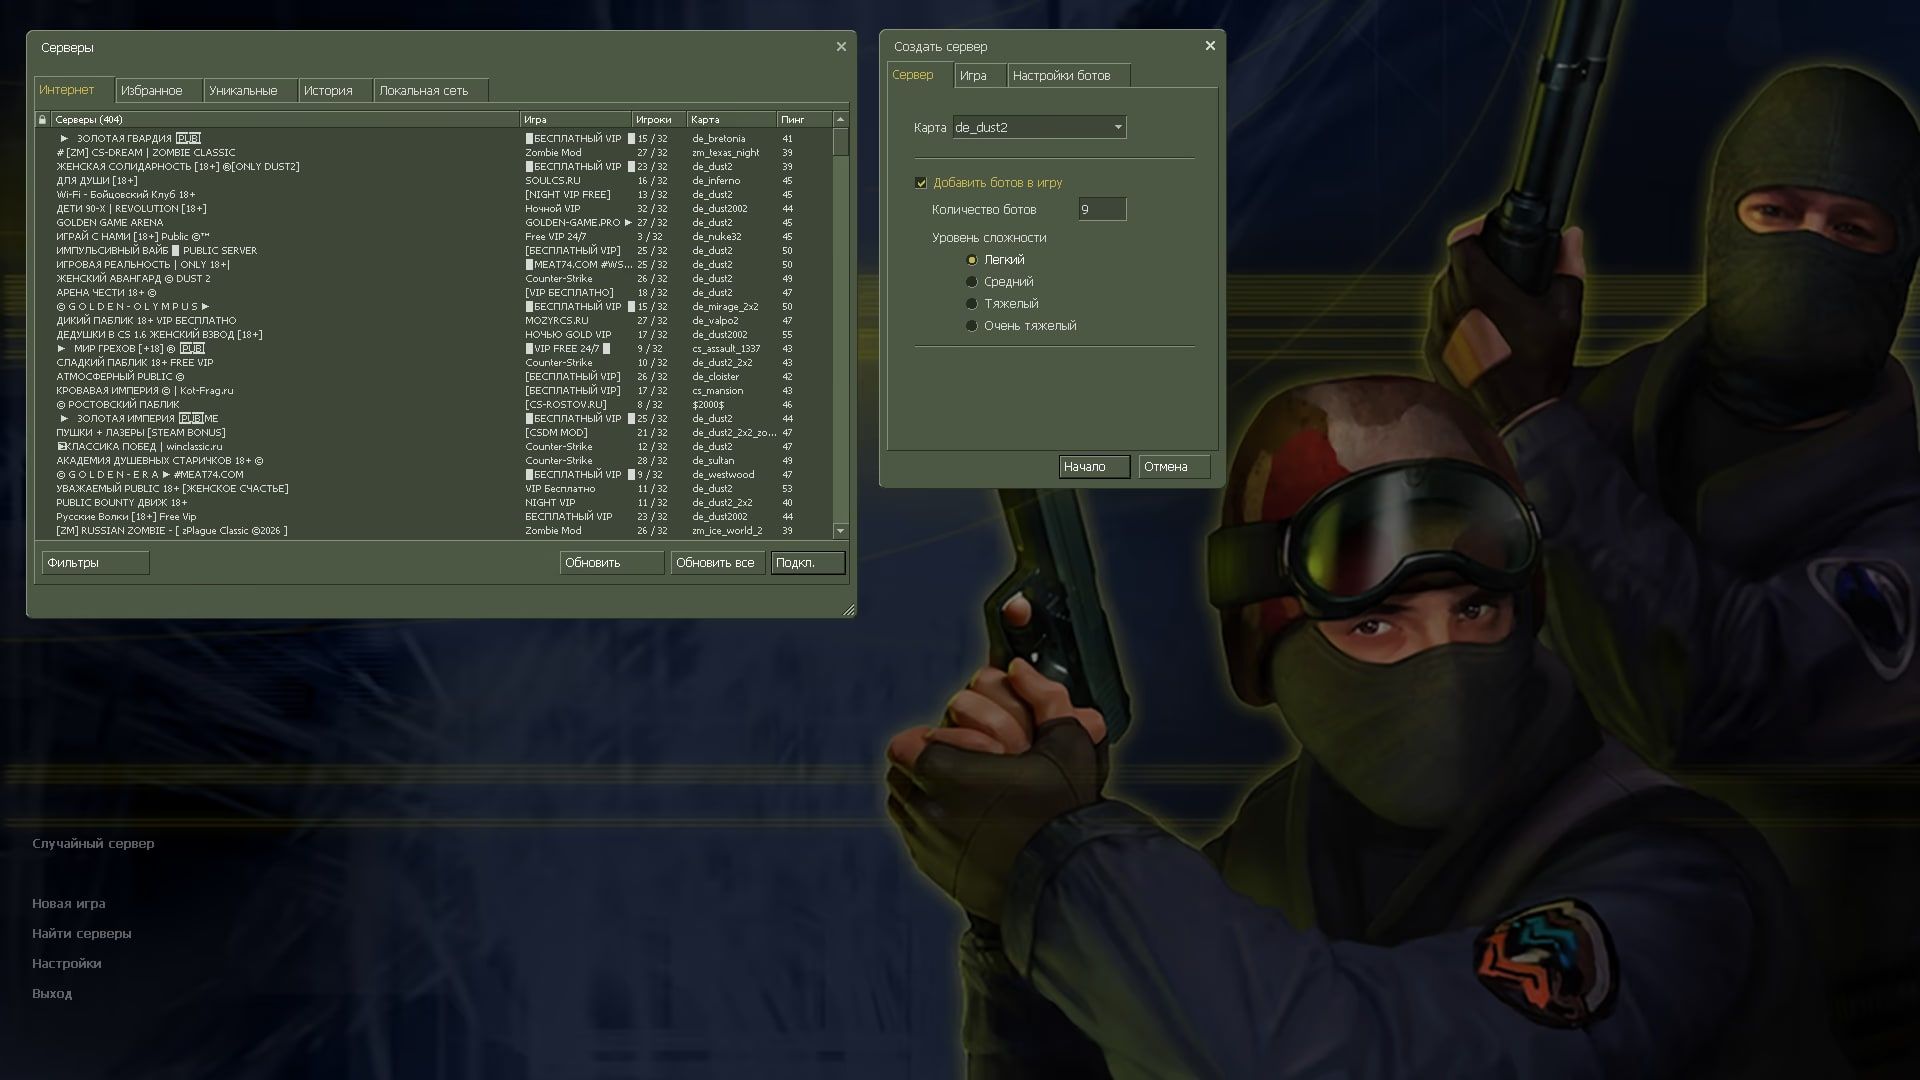
Task: Switch to Игра tab in create server
Action: (x=979, y=75)
